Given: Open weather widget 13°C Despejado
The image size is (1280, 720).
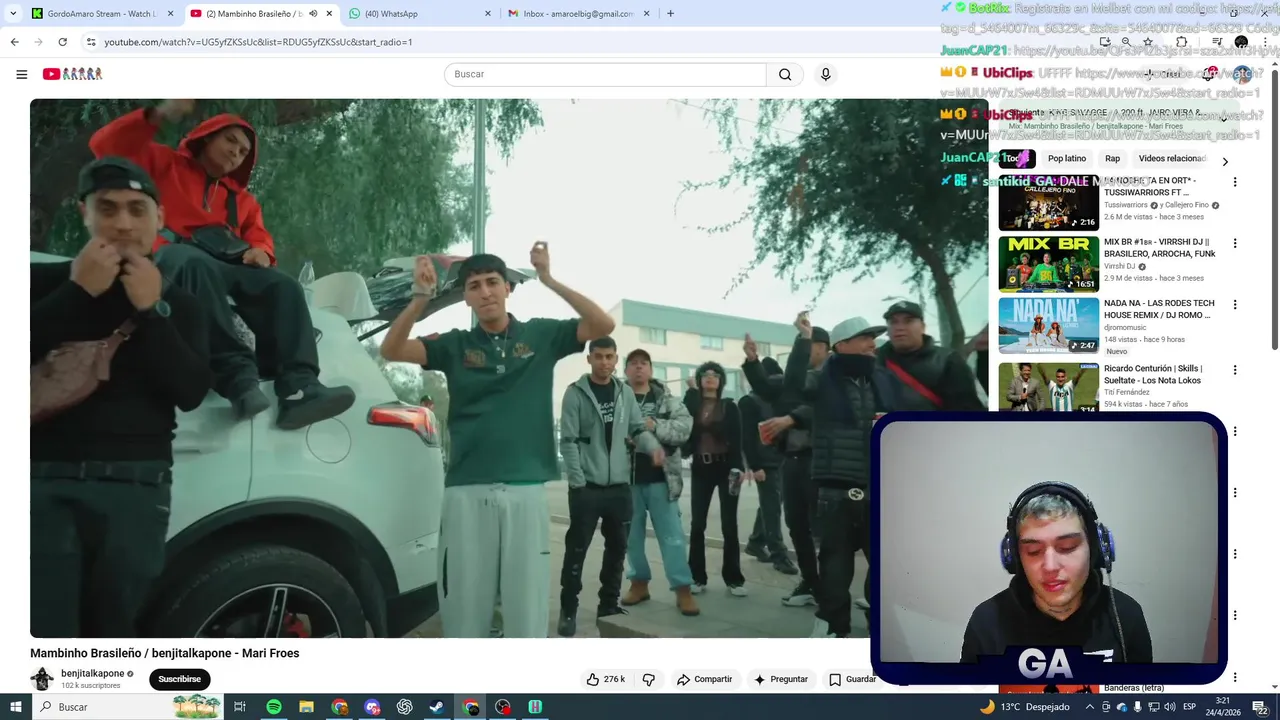Looking at the screenshot, I should coord(1024,707).
